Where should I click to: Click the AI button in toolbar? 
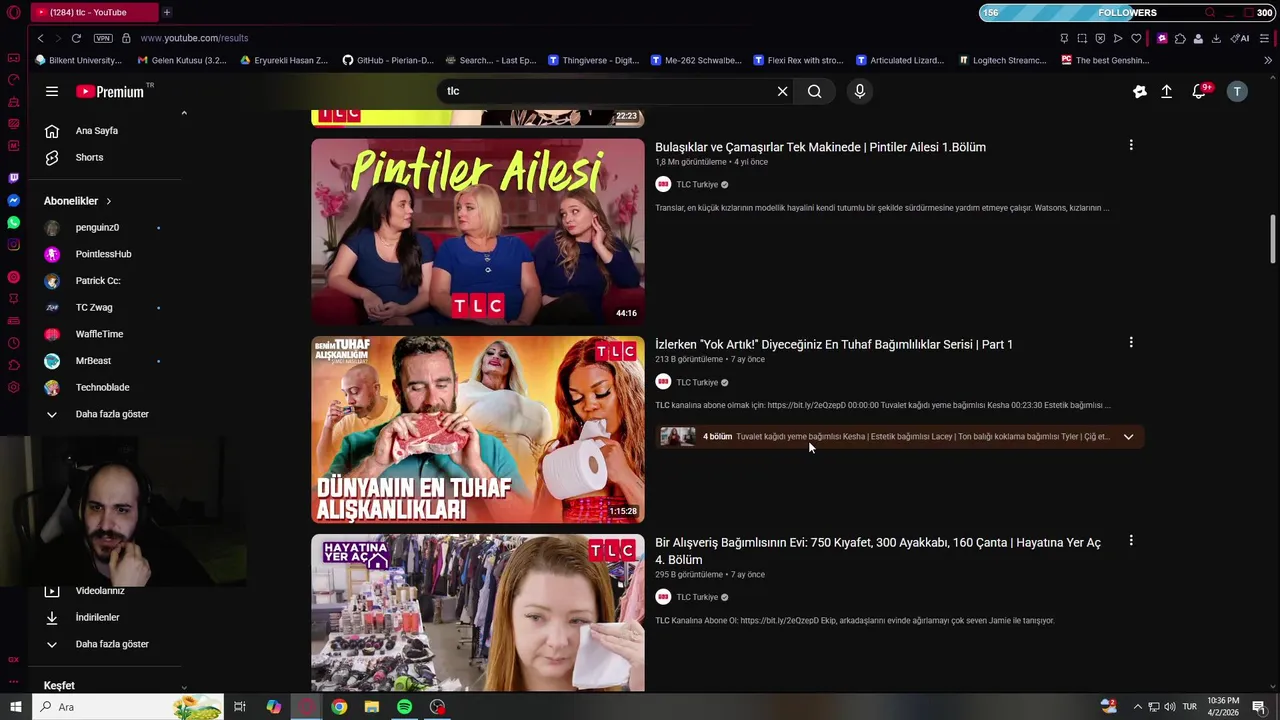coord(1240,38)
